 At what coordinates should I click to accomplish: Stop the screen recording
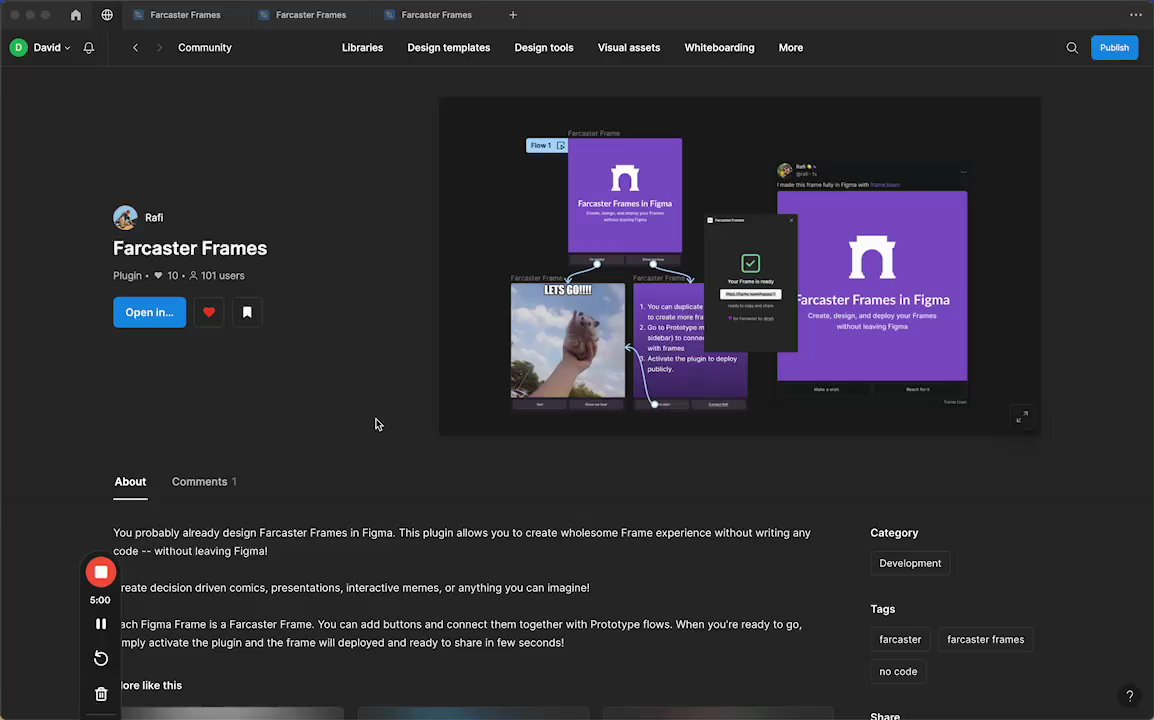[x=101, y=572]
